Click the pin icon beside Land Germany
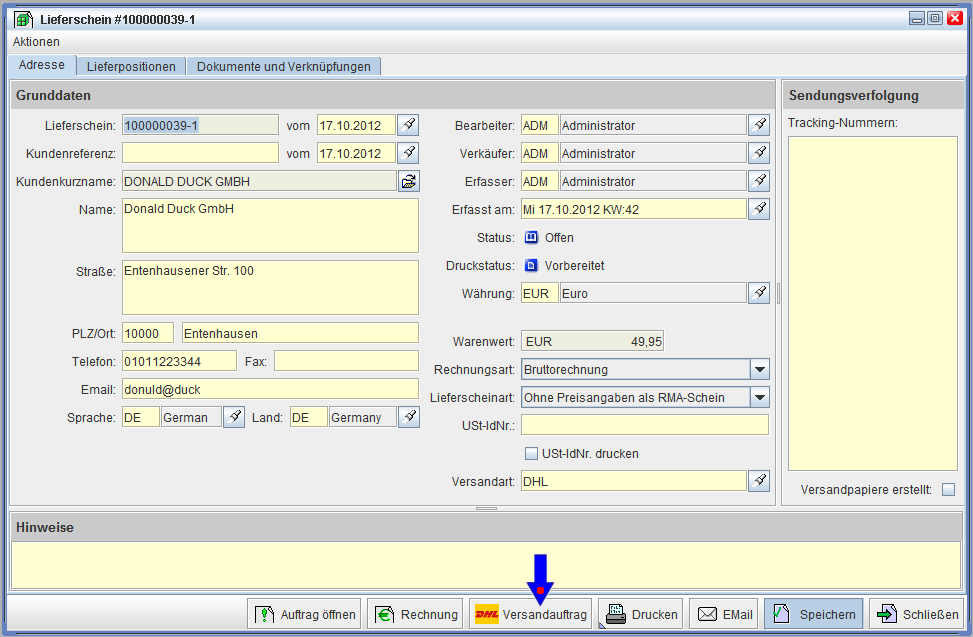 tap(408, 417)
